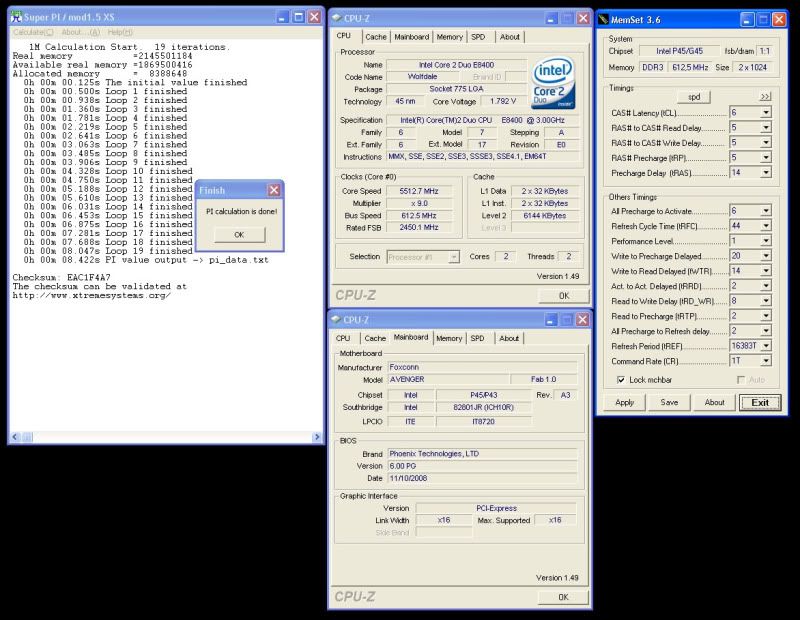Open Refresh Cycle Time (tRFC) dropdown
The image size is (800, 620).
(766, 226)
